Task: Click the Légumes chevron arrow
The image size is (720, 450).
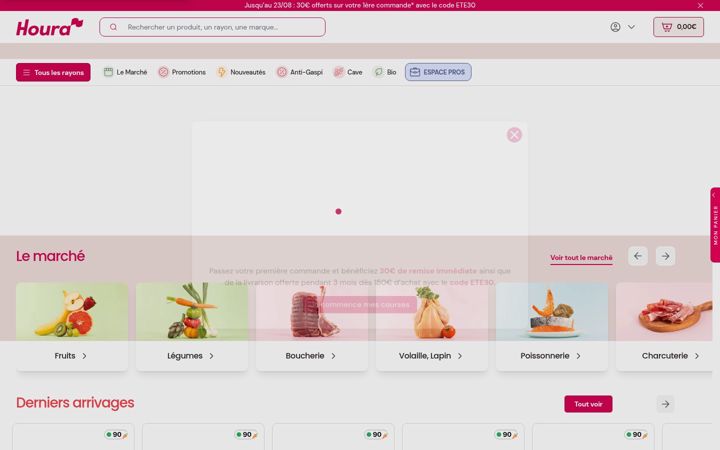Action: tap(211, 356)
